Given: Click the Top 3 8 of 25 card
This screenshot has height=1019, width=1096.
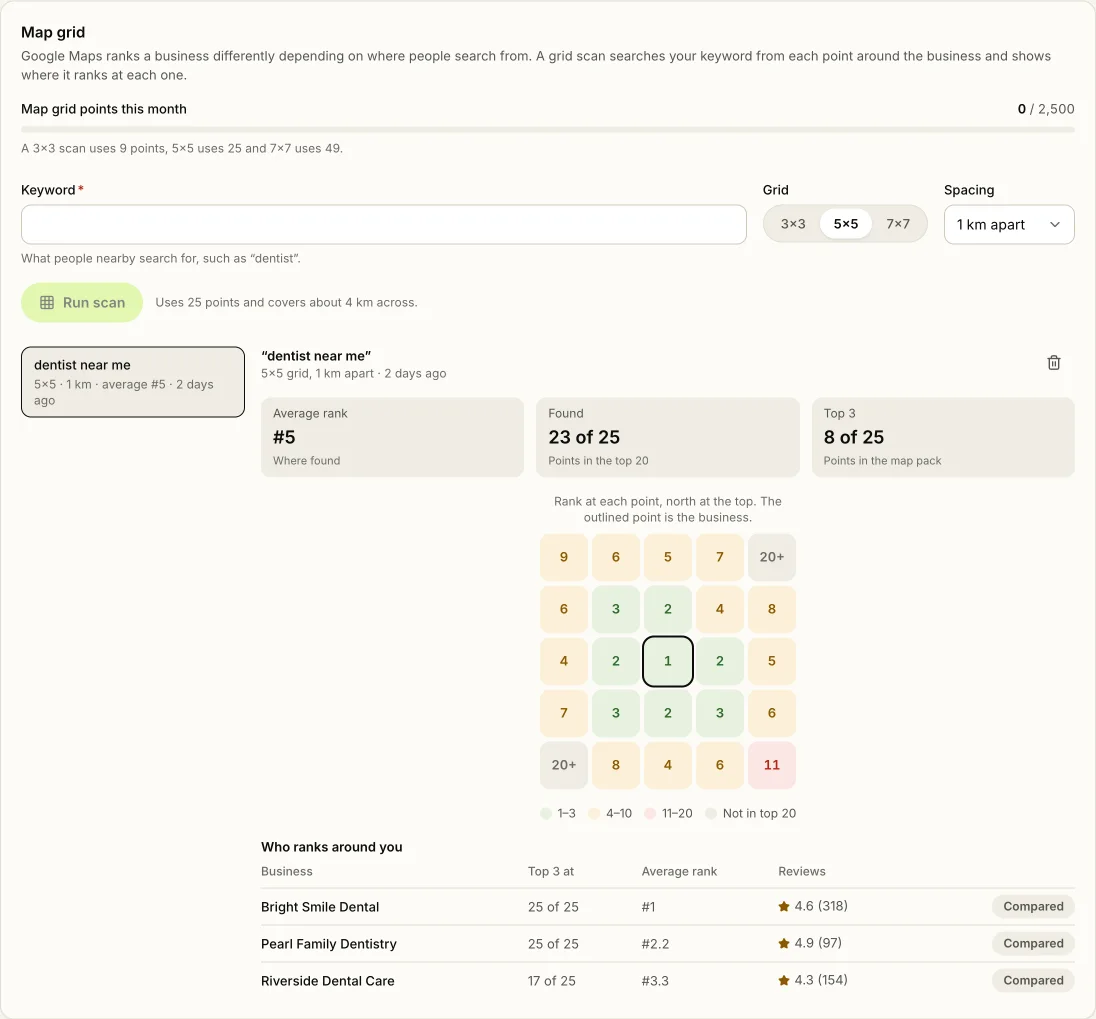Looking at the screenshot, I should [x=943, y=438].
